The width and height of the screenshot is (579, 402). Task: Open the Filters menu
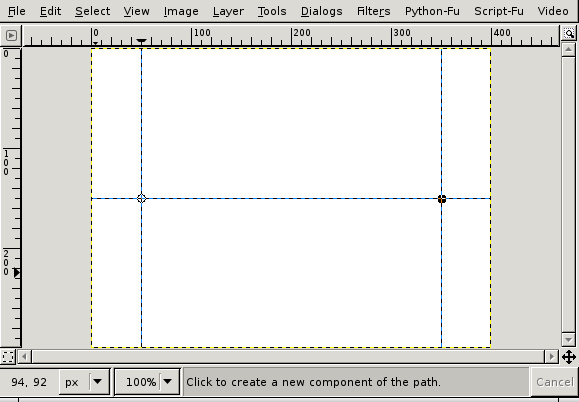[373, 11]
